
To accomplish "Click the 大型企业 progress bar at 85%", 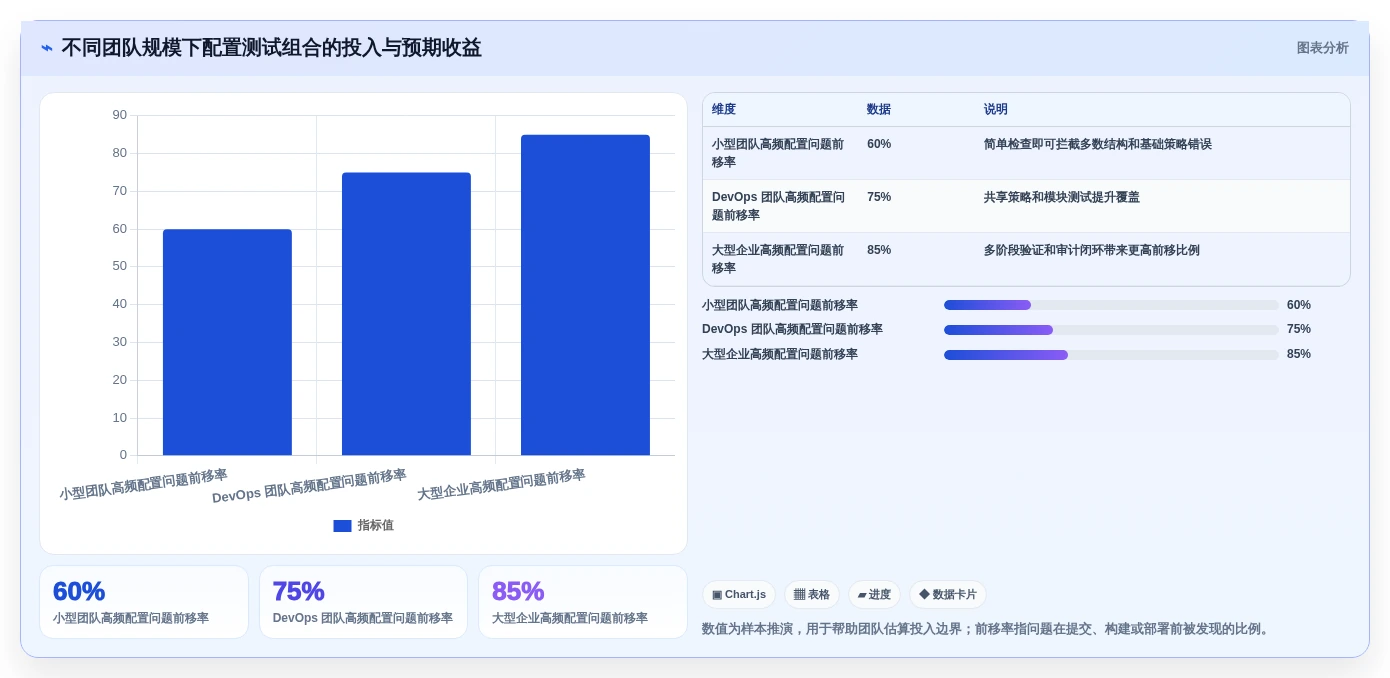I will tap(1111, 355).
